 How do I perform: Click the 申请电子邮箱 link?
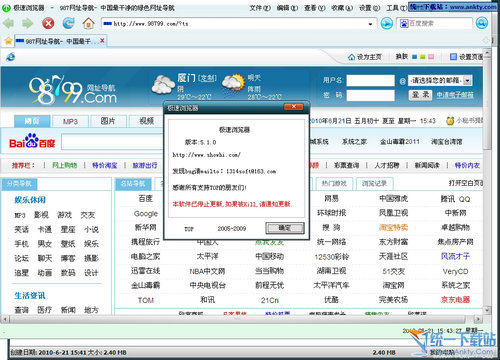point(455,95)
